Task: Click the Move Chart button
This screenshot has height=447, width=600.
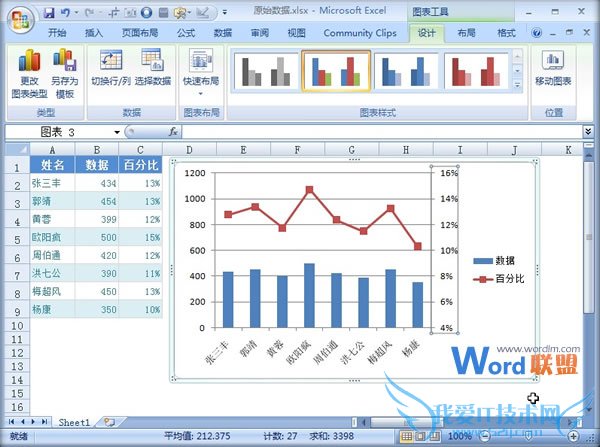Action: point(553,67)
